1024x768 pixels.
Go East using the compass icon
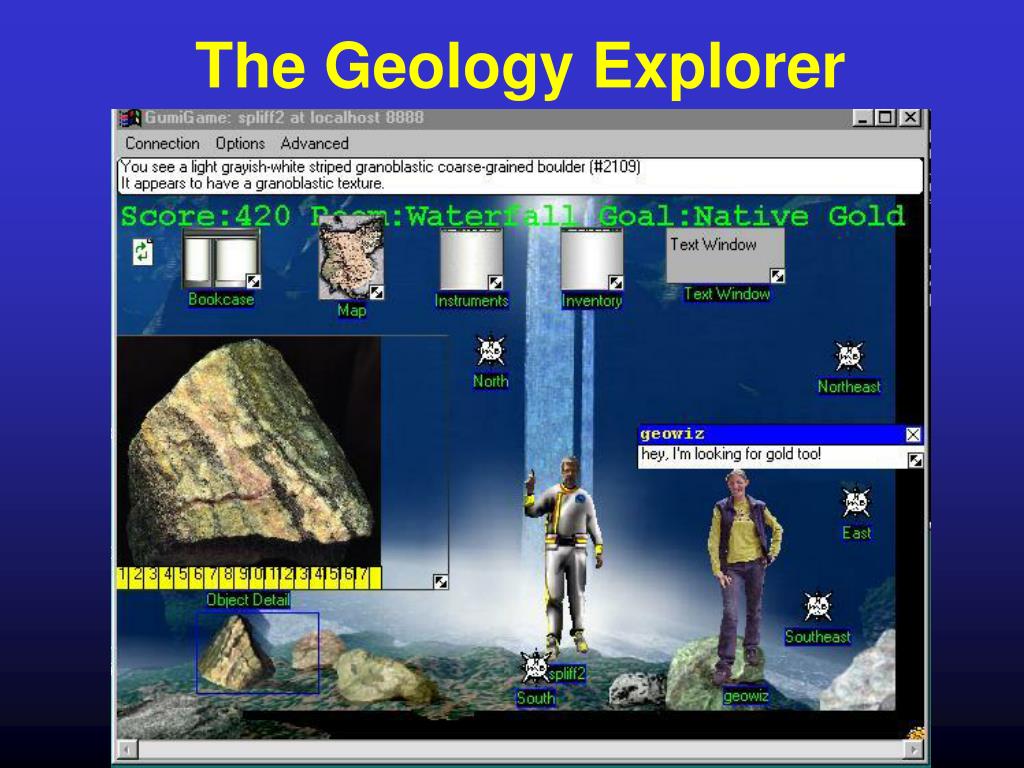click(856, 502)
